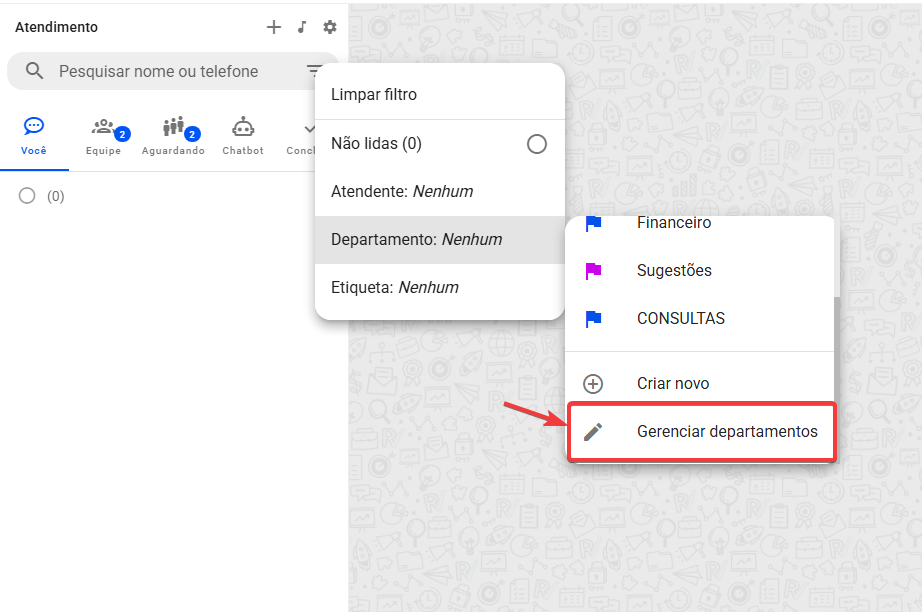Click the magenta flag beside Sugestões

point(593,270)
